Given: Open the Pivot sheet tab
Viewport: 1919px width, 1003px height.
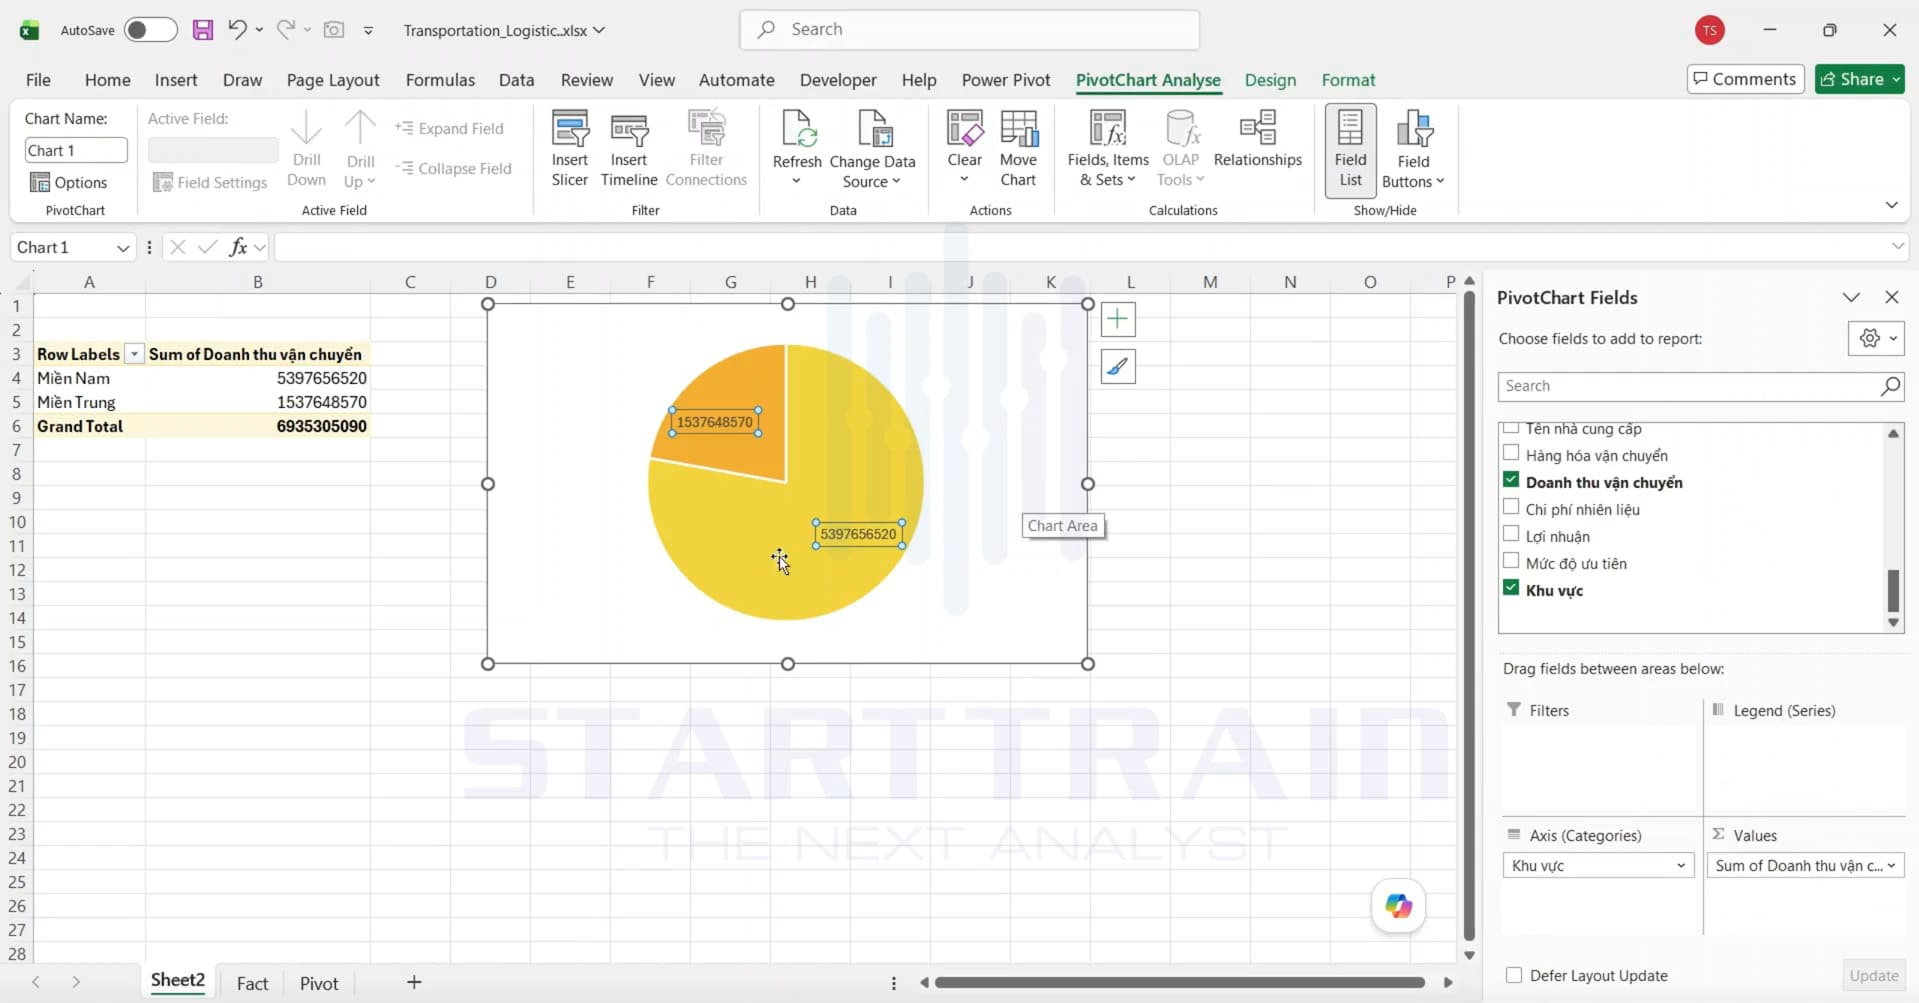Looking at the screenshot, I should (319, 983).
